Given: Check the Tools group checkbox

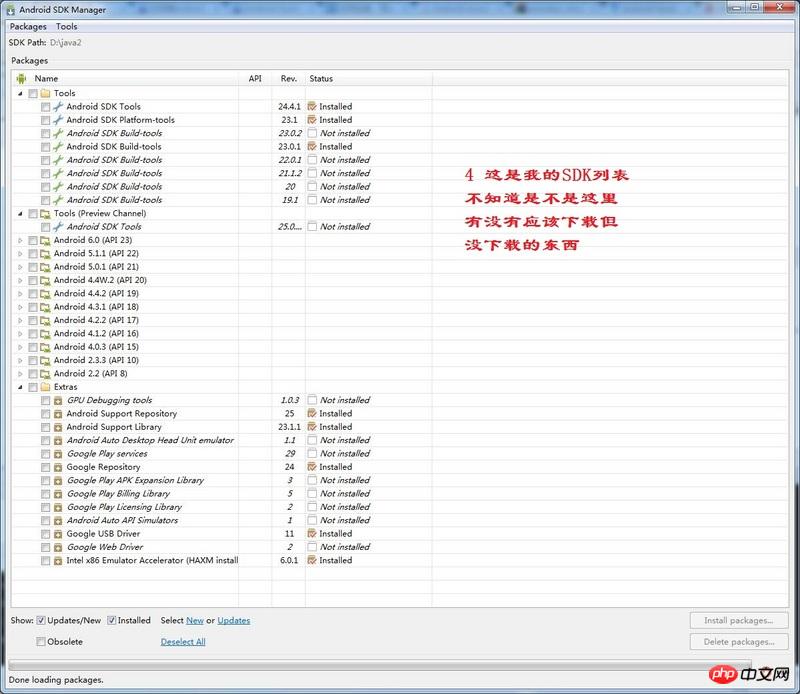Looking at the screenshot, I should (x=33, y=93).
